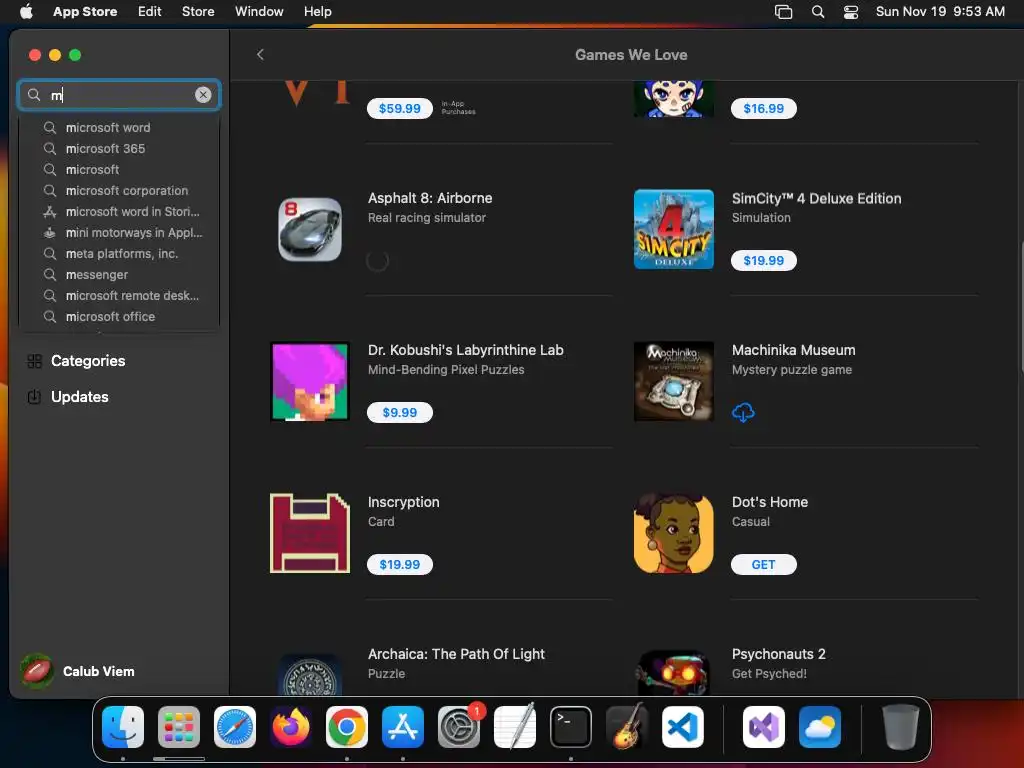Choose 'microsoft office' suggestion
This screenshot has width=1024, height=768.
click(x=119, y=316)
